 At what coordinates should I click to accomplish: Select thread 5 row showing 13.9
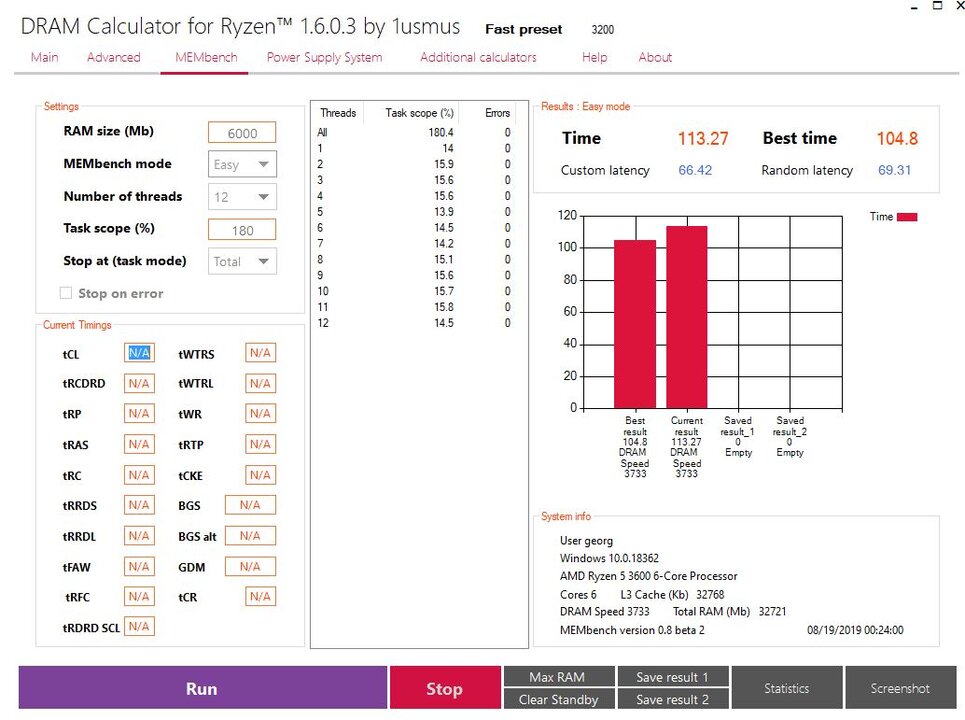pos(414,212)
